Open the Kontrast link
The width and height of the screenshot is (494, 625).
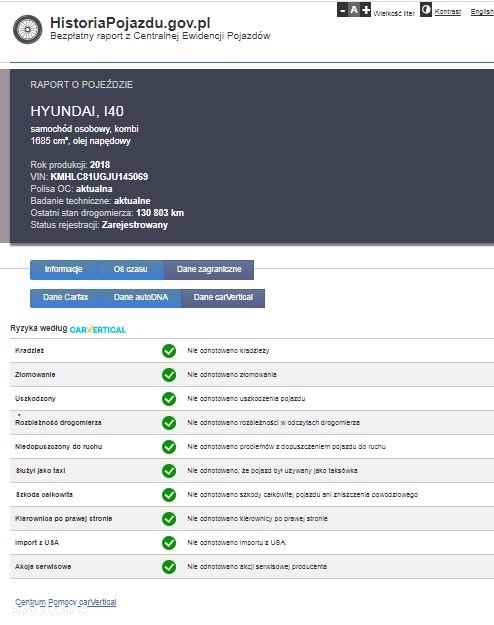coord(448,12)
